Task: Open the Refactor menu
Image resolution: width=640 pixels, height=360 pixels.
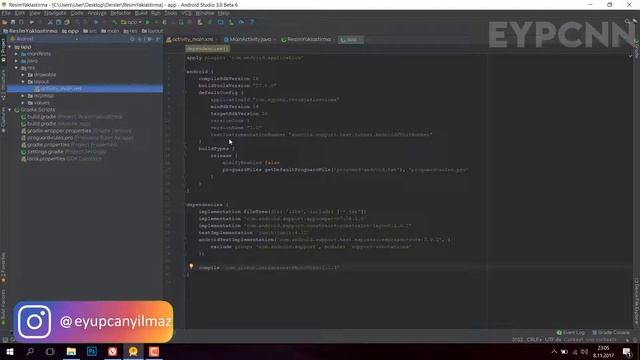Action: (120, 13)
